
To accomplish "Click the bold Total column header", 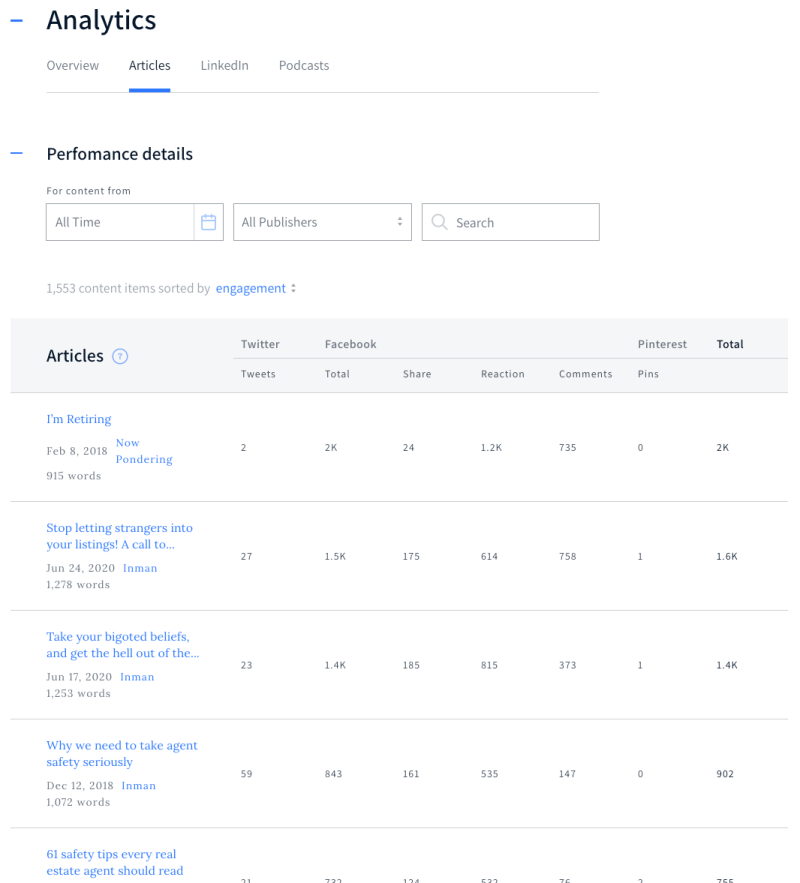I will (x=730, y=344).
